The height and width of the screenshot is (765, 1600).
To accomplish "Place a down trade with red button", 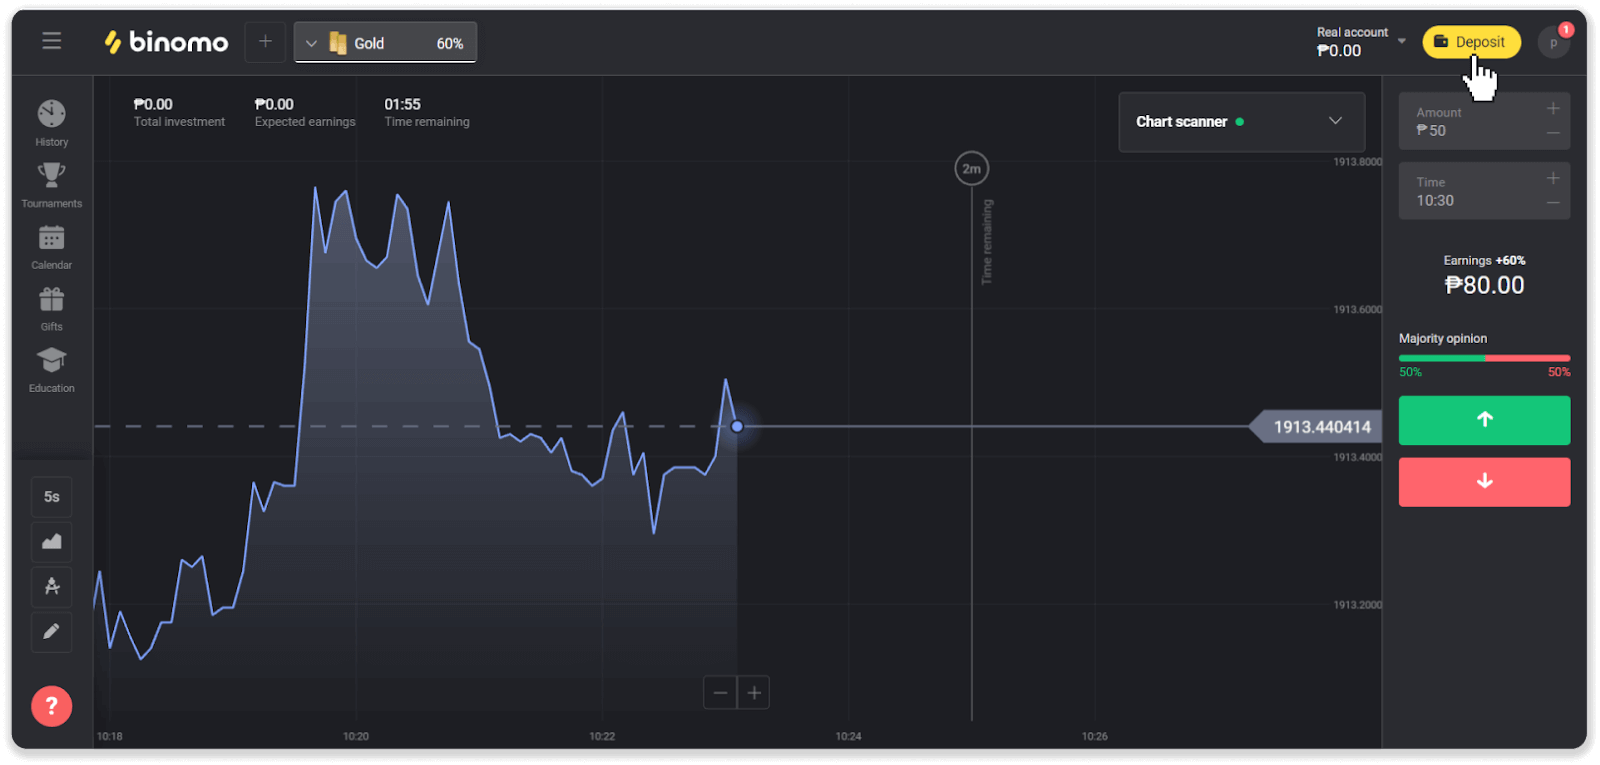I will click(x=1484, y=482).
